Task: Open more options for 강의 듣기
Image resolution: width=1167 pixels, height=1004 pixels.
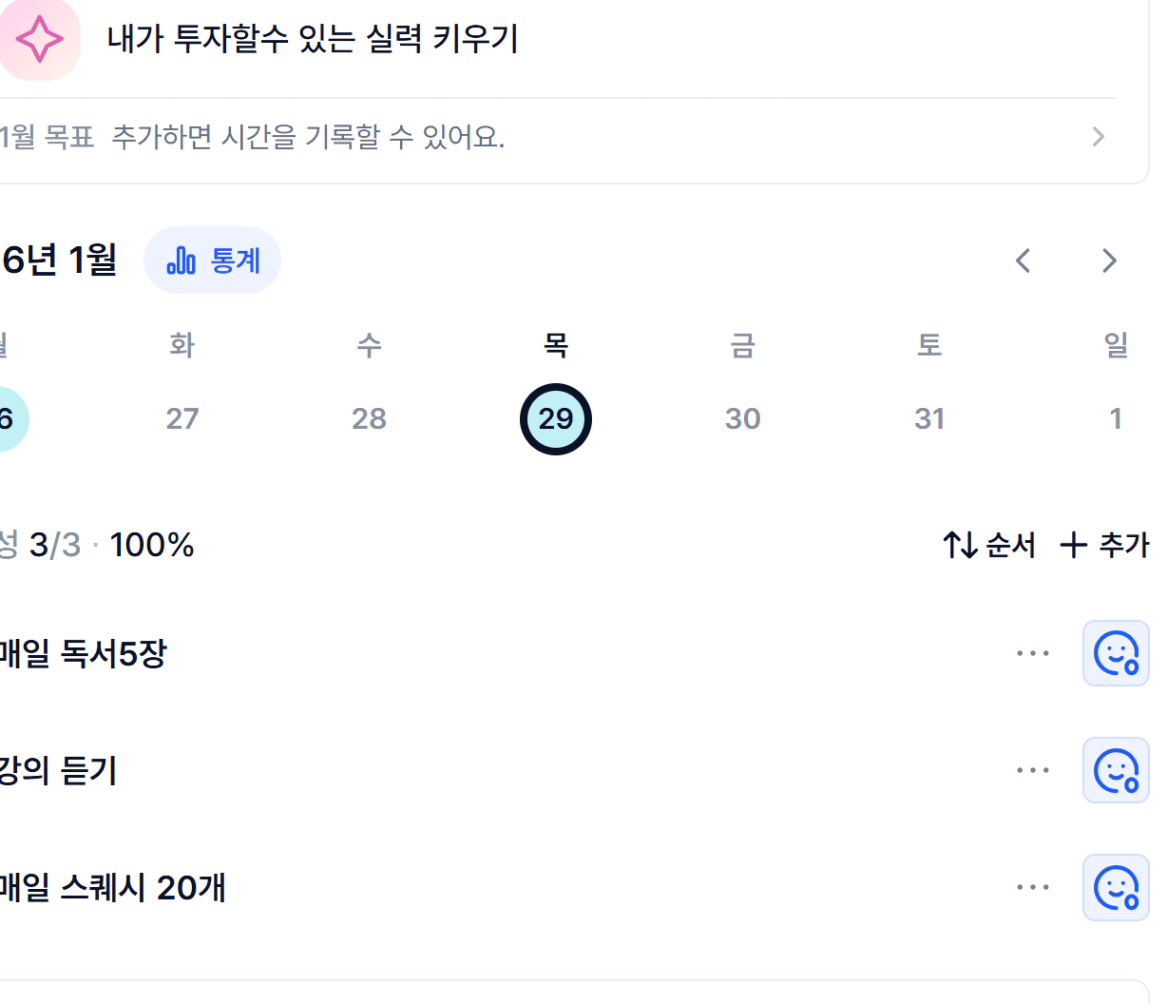Action: pos(1032,771)
